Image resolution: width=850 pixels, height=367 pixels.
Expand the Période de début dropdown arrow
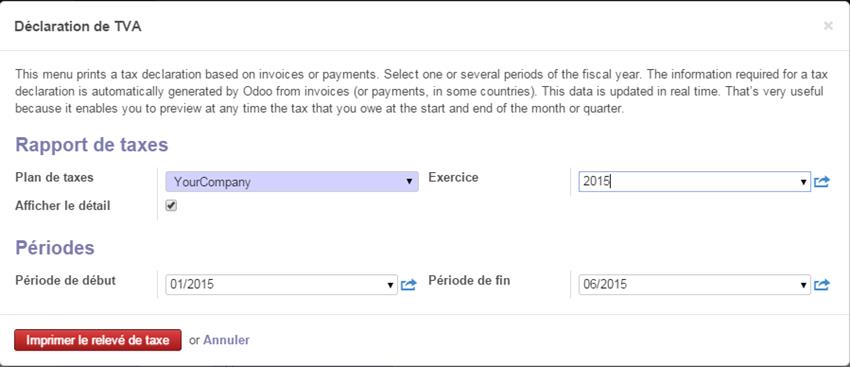[x=390, y=285]
